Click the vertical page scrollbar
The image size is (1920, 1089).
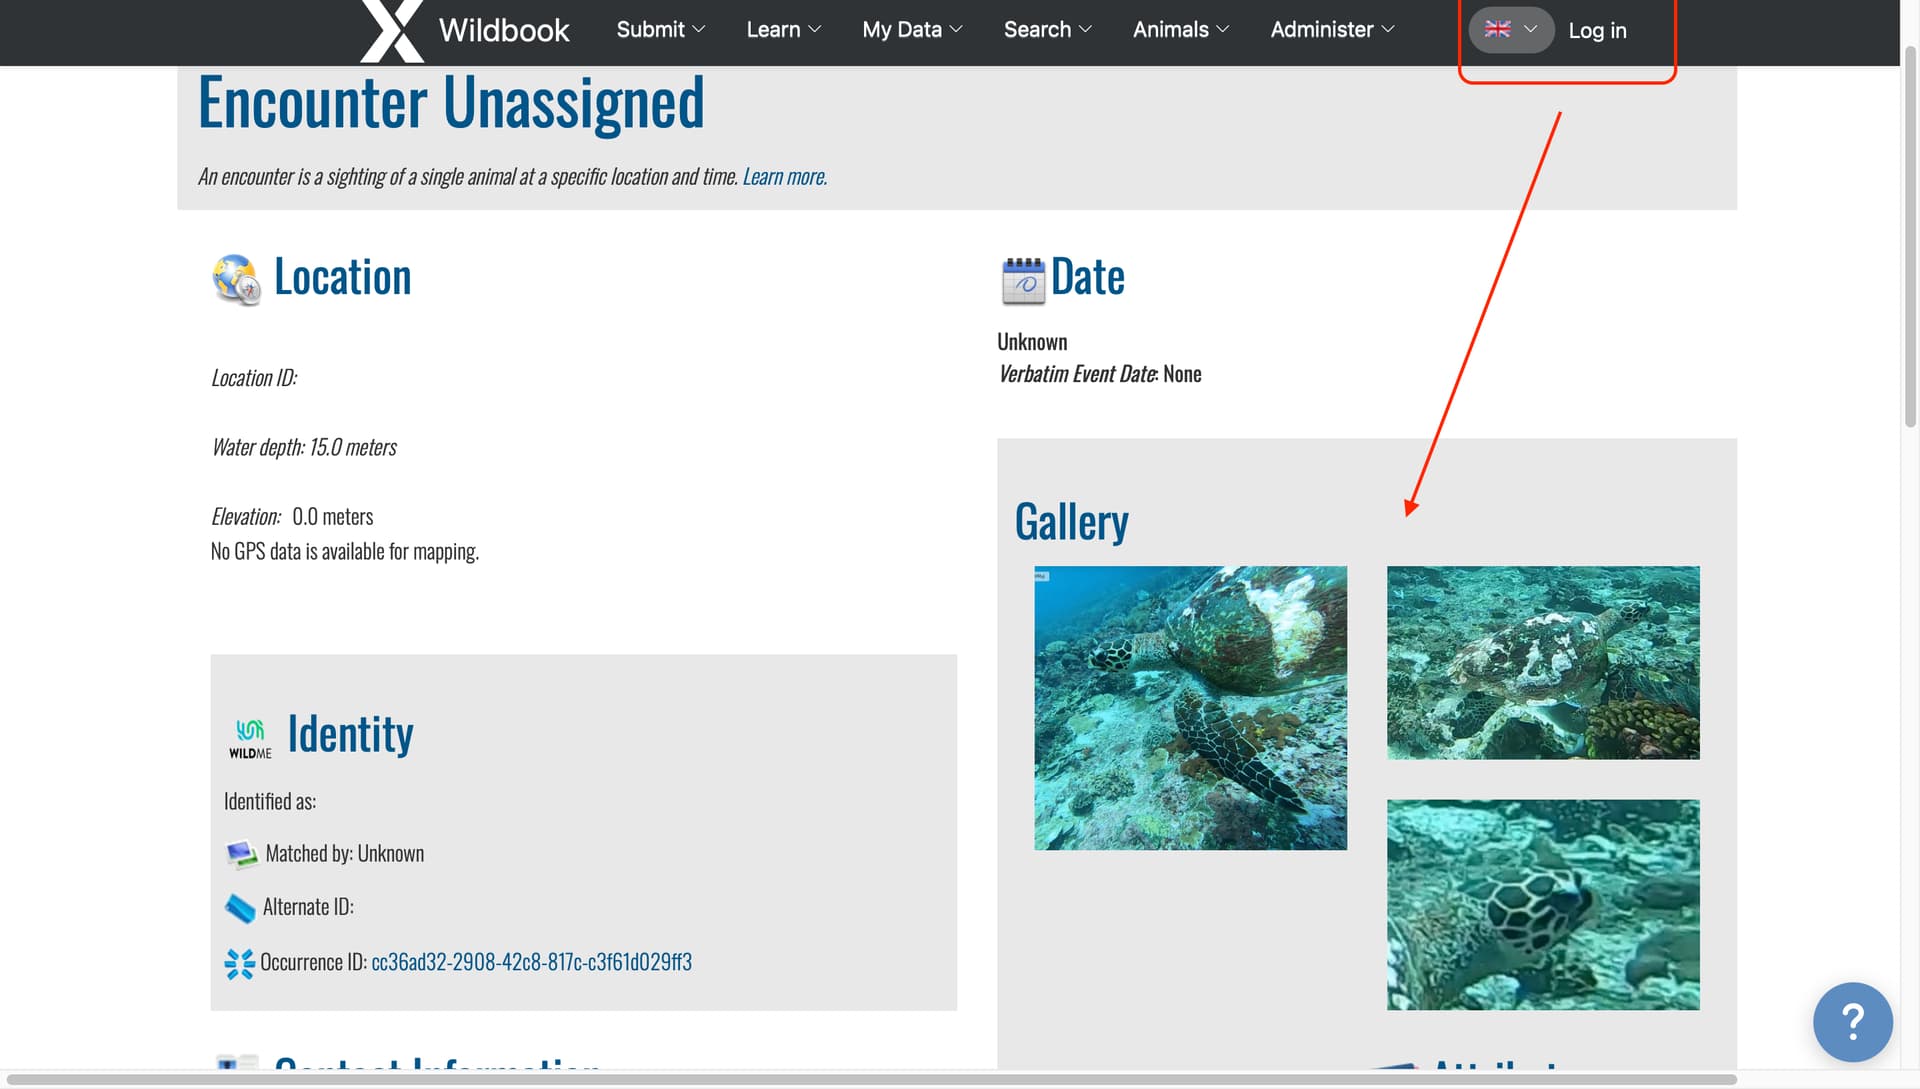tap(1910, 238)
